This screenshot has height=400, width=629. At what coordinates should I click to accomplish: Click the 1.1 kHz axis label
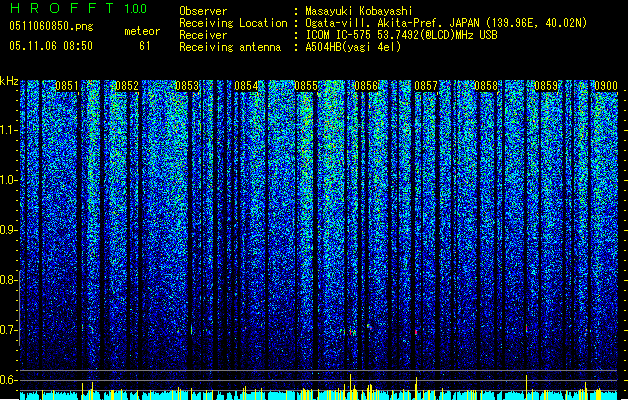9,130
